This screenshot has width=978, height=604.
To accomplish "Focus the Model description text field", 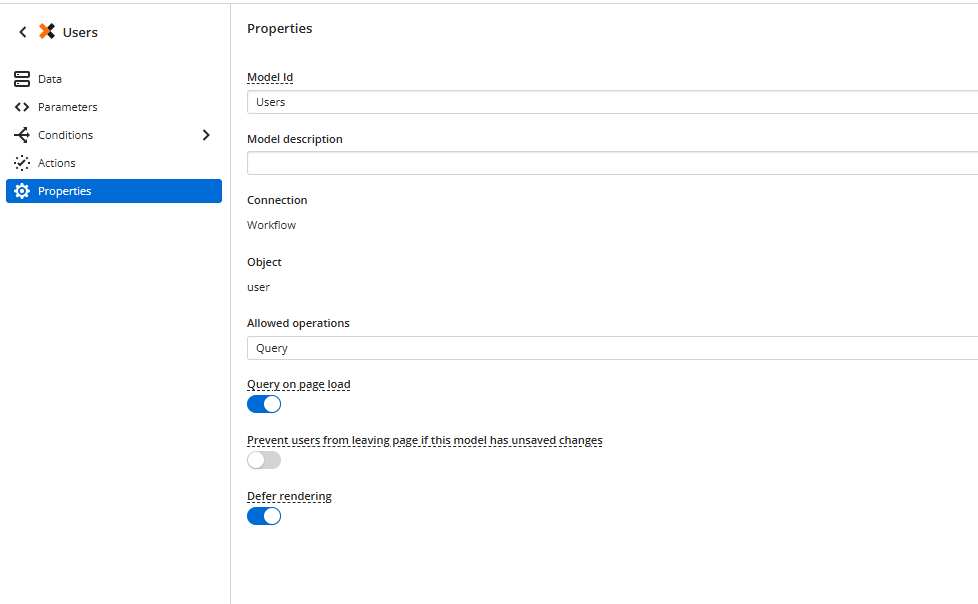I will [610, 164].
